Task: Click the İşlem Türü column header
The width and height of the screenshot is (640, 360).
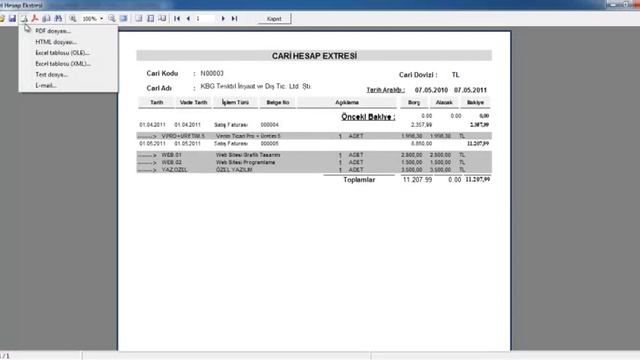Action: click(236, 102)
